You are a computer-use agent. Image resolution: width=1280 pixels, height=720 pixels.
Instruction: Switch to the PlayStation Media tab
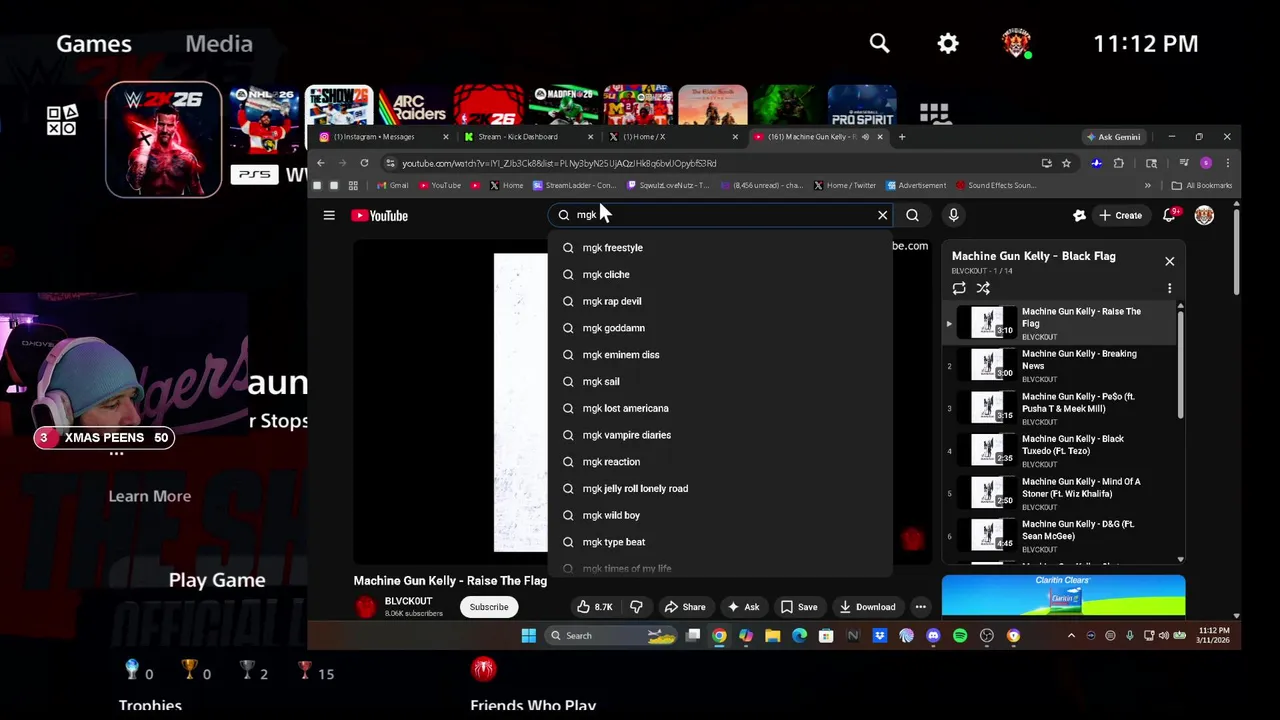[x=219, y=43]
